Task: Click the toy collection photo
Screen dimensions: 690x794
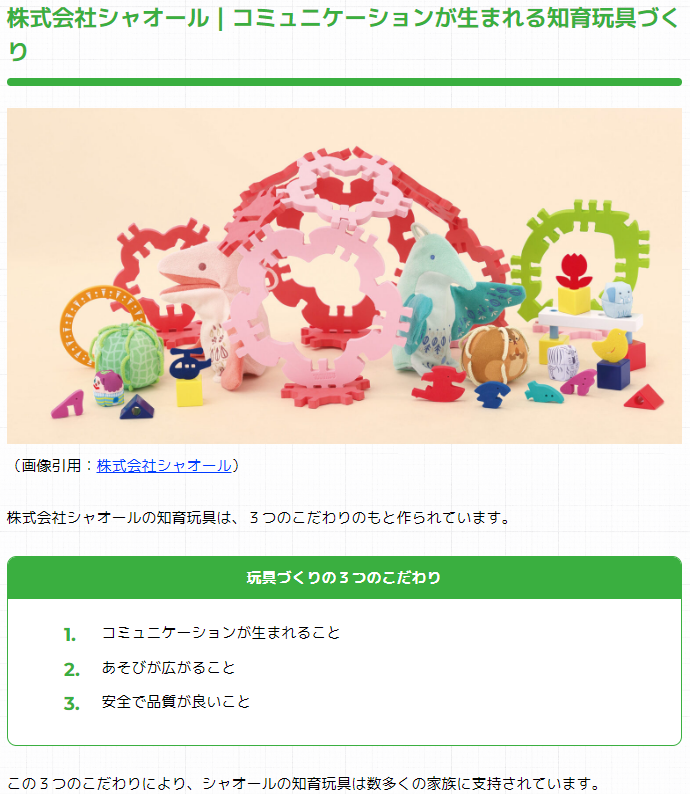Action: pyautogui.click(x=344, y=275)
